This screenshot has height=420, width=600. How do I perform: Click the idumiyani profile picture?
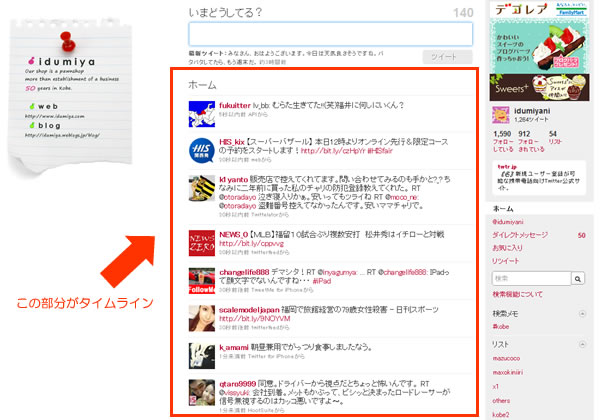(501, 115)
